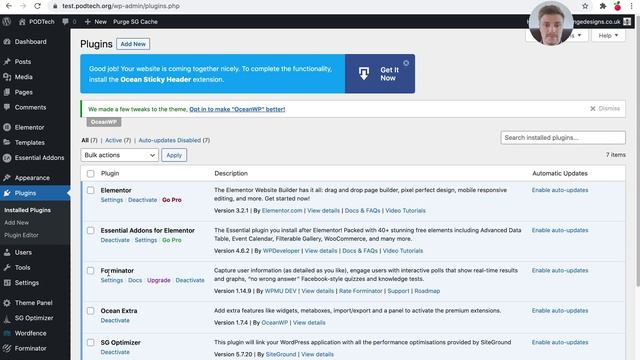
Task: Close the Ocean Sticky Header banner
Action: tap(406, 63)
